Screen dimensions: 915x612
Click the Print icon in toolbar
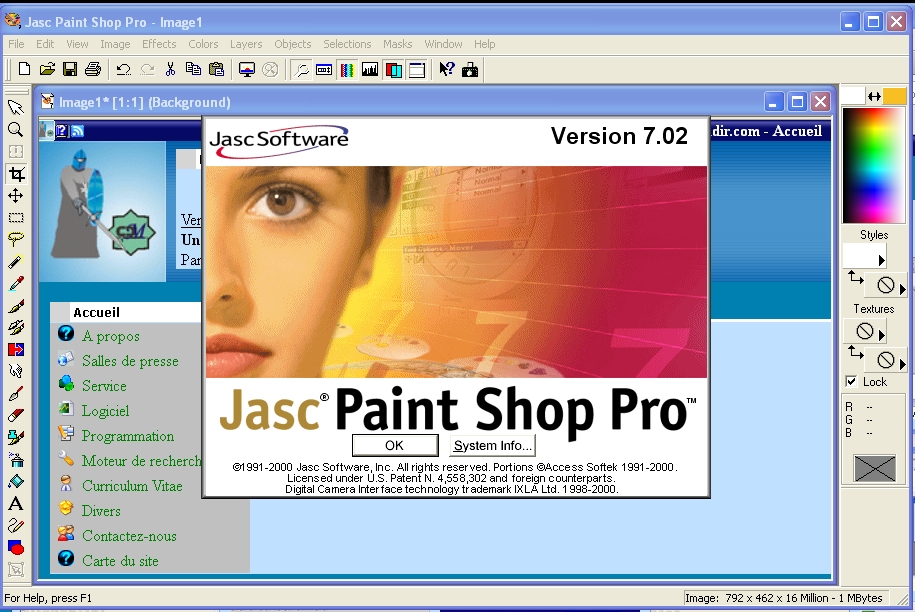[93, 69]
